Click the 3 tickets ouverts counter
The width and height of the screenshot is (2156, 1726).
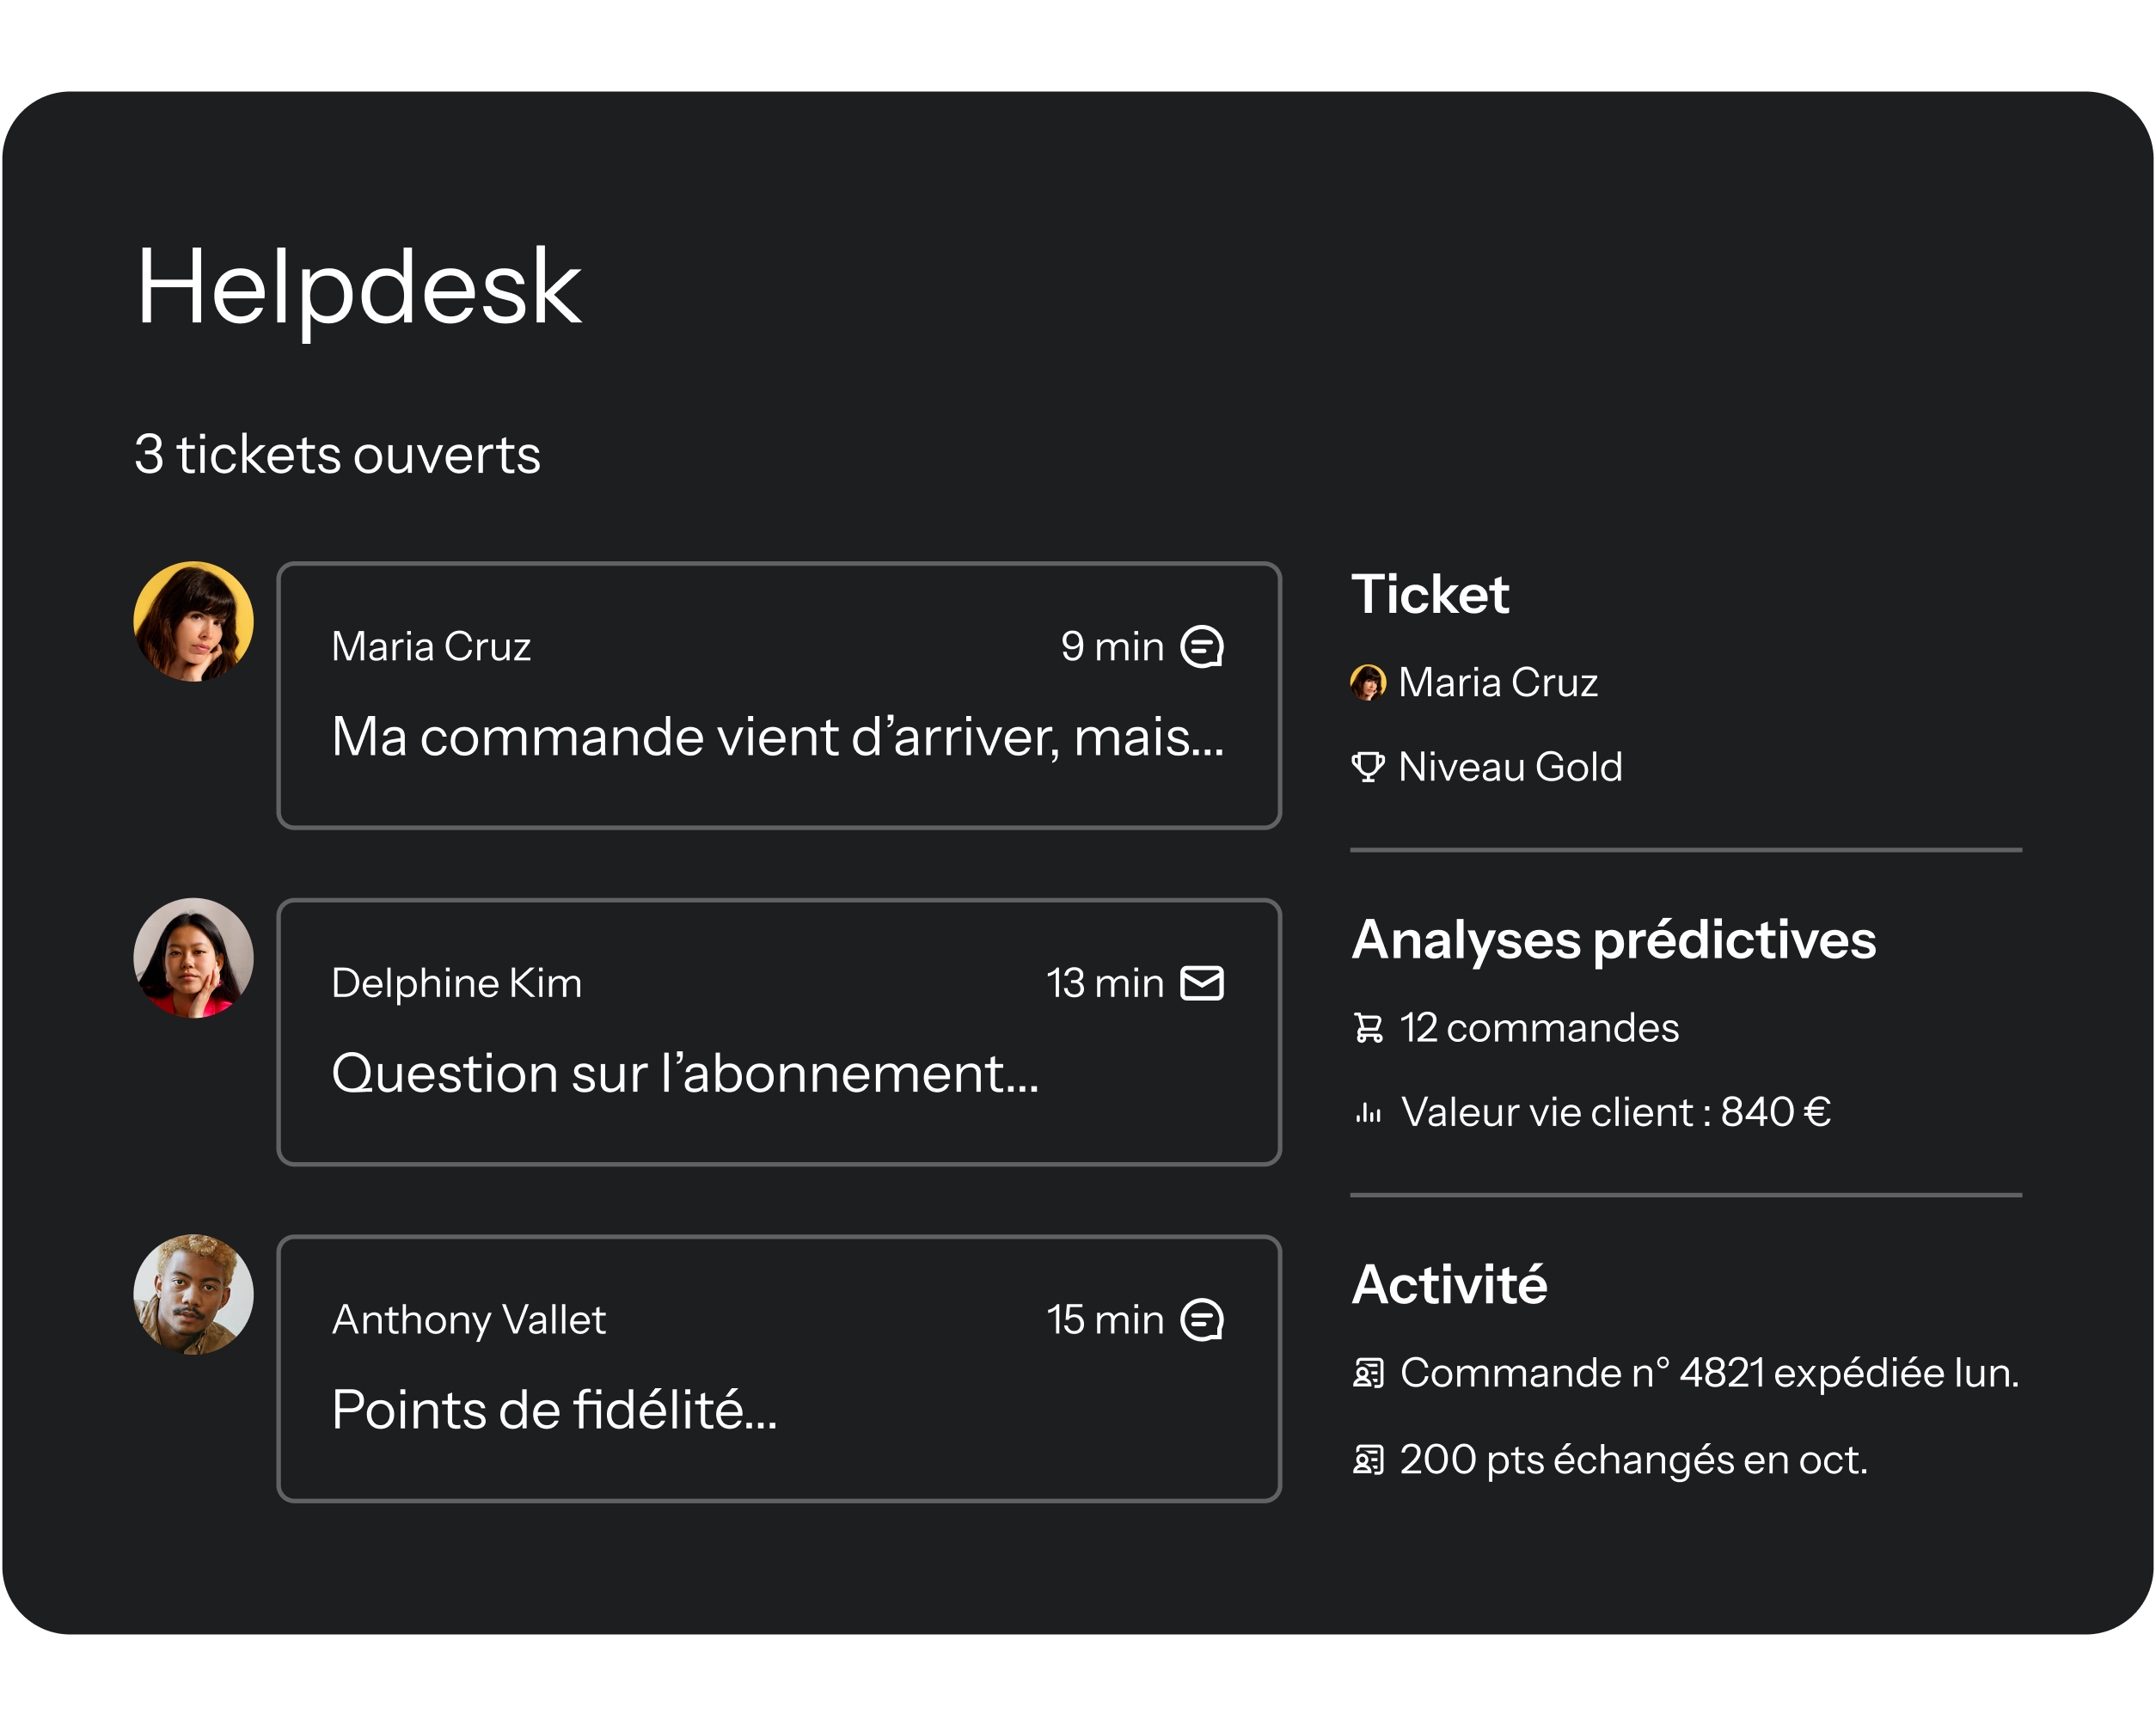point(338,455)
